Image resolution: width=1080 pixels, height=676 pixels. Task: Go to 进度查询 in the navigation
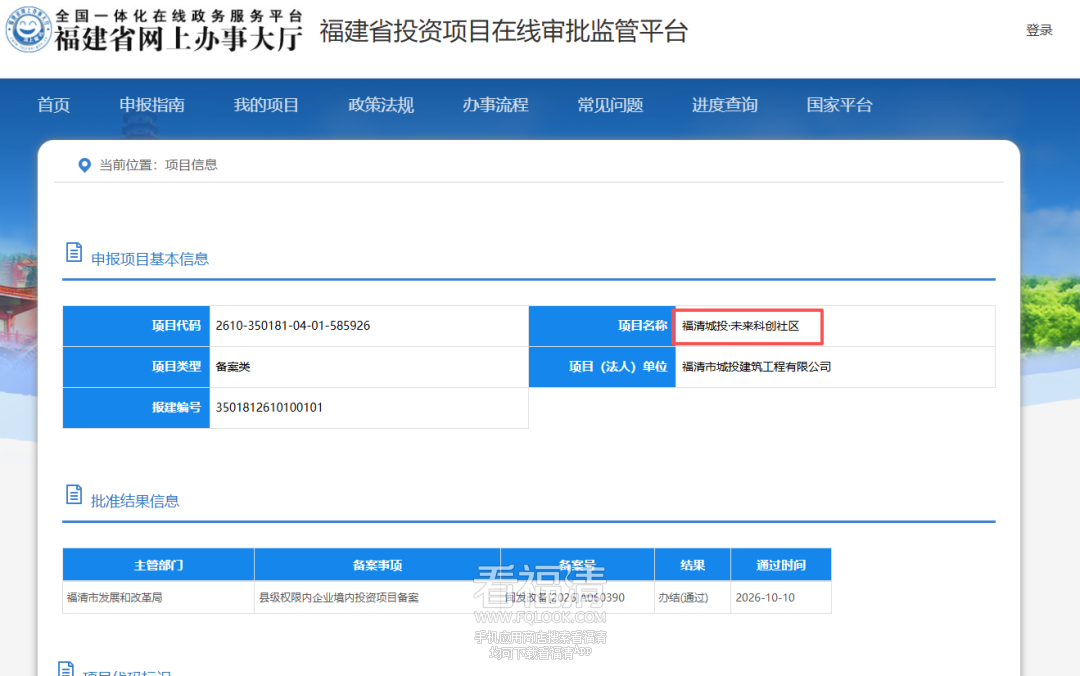[x=725, y=105]
